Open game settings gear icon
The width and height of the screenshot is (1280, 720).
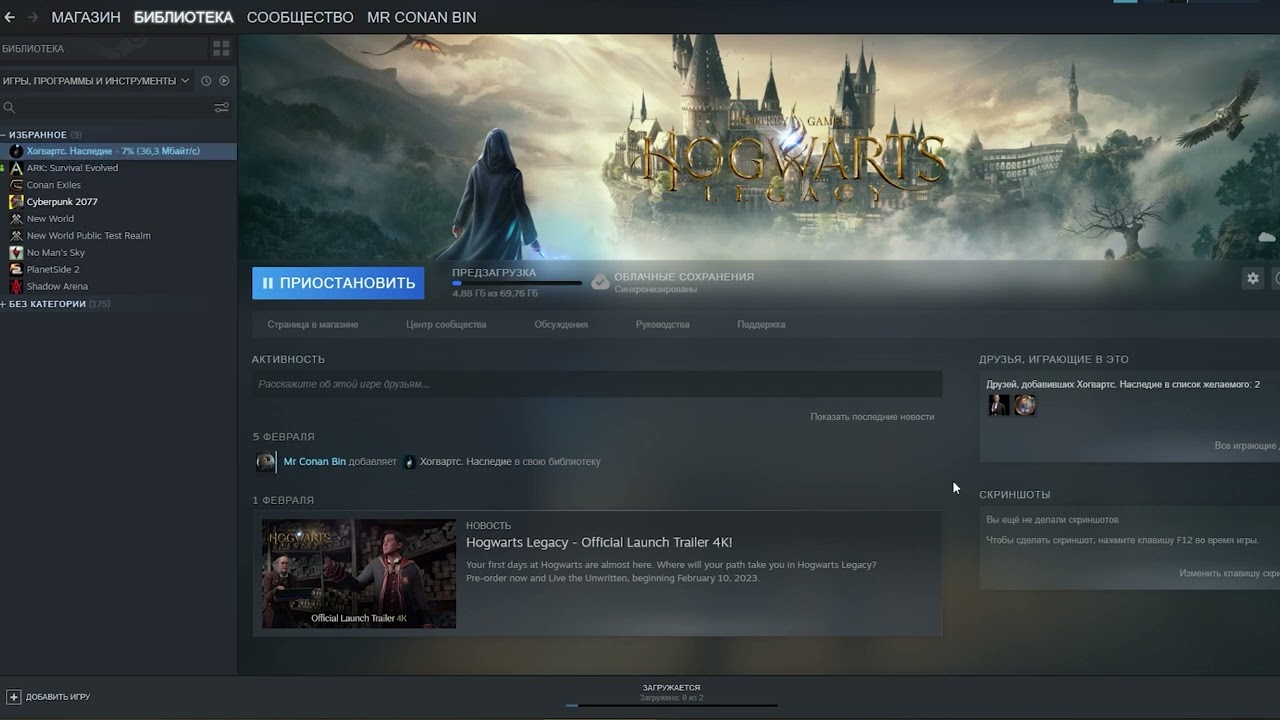pos(1252,279)
